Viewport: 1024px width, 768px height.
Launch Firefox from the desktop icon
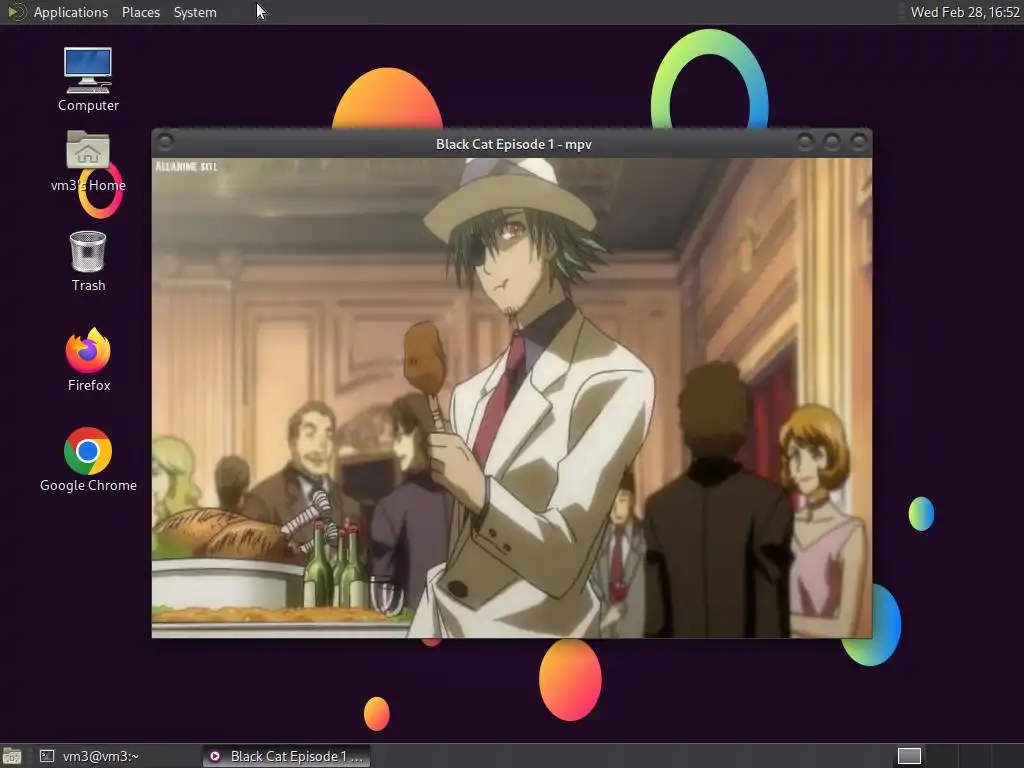(x=88, y=359)
